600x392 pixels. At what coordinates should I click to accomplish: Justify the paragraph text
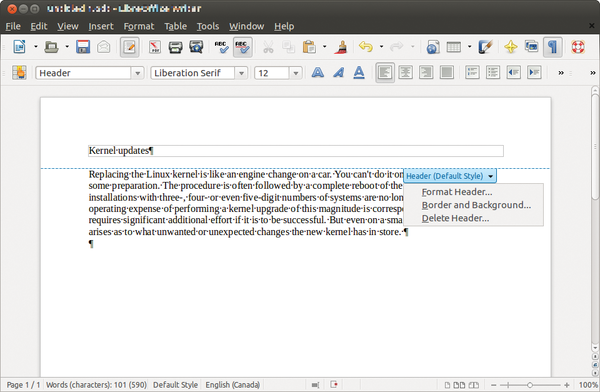tap(447, 72)
